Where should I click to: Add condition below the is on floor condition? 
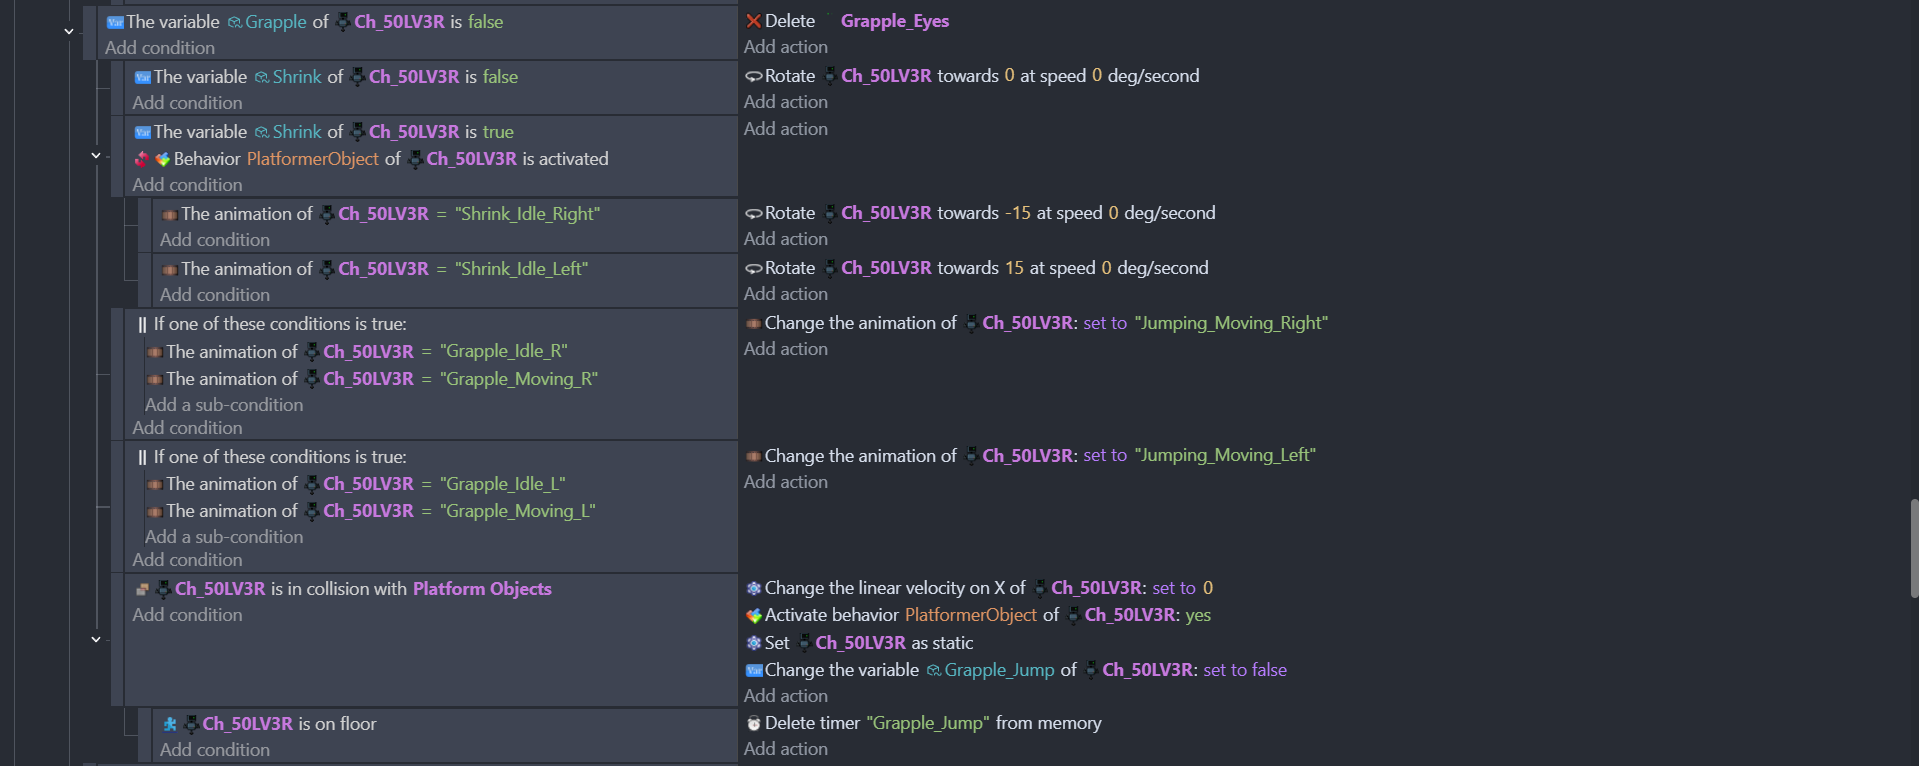[x=215, y=750]
